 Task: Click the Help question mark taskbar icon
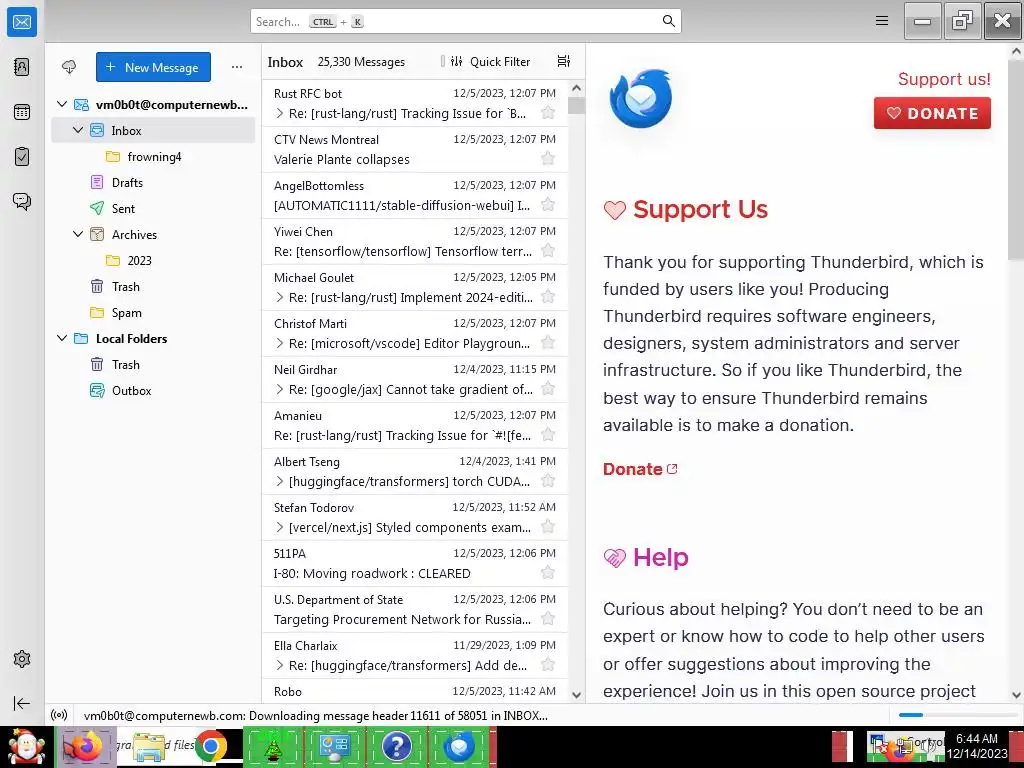396,746
